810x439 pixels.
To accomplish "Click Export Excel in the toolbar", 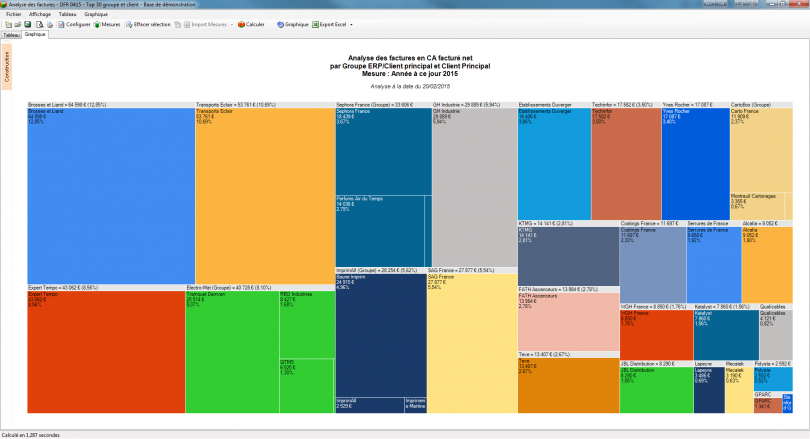I will point(329,24).
